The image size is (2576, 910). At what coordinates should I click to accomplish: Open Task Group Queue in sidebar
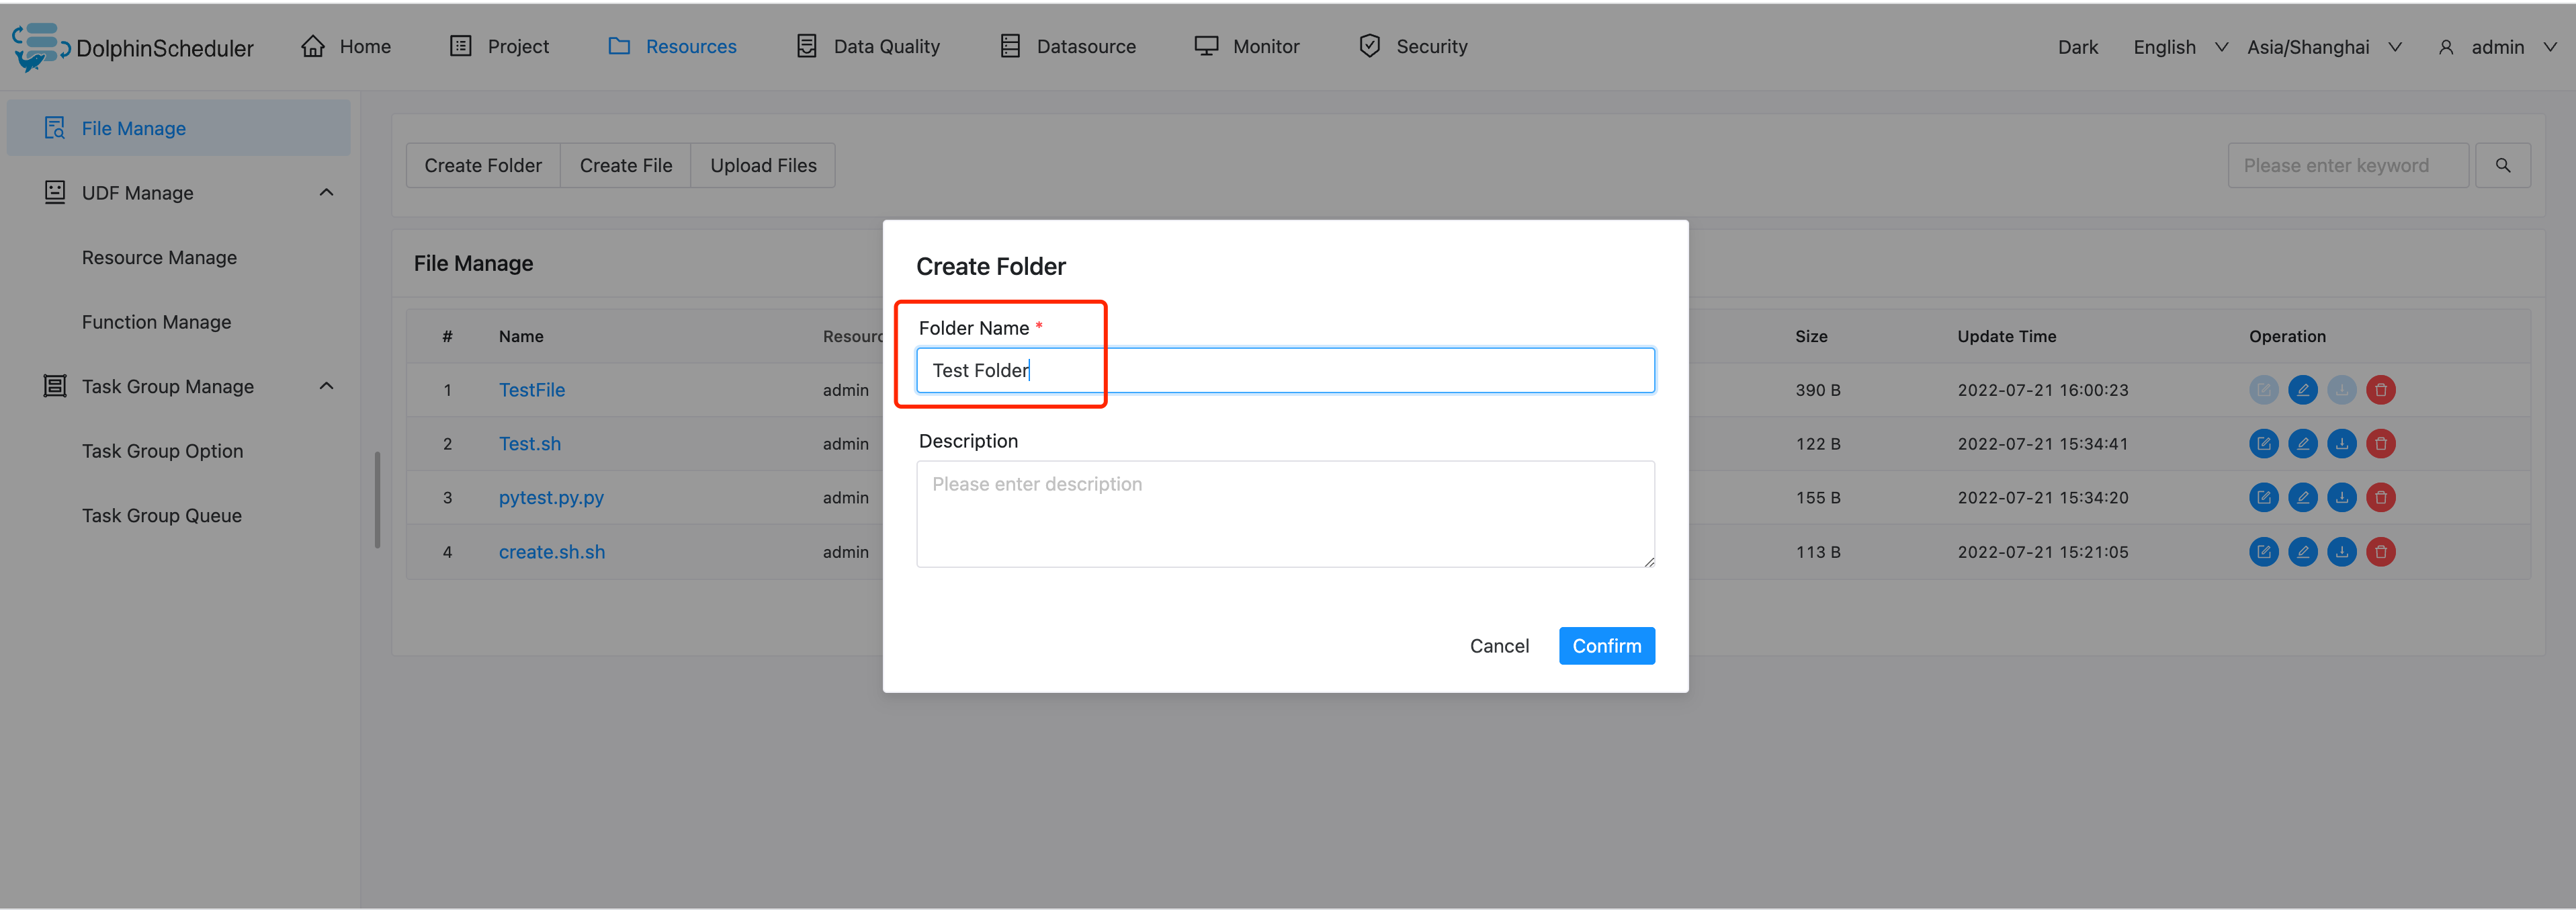(x=162, y=516)
